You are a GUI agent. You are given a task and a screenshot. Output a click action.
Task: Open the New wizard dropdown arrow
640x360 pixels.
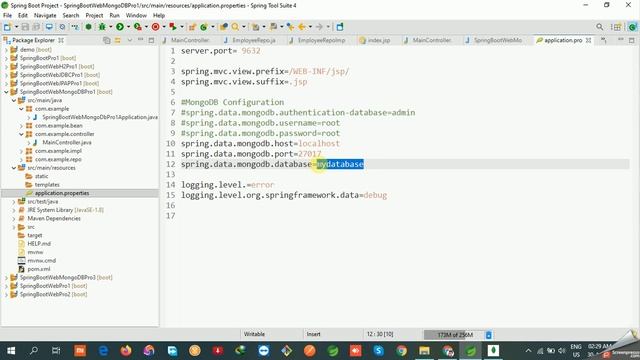pyautogui.click(x=16, y=27)
